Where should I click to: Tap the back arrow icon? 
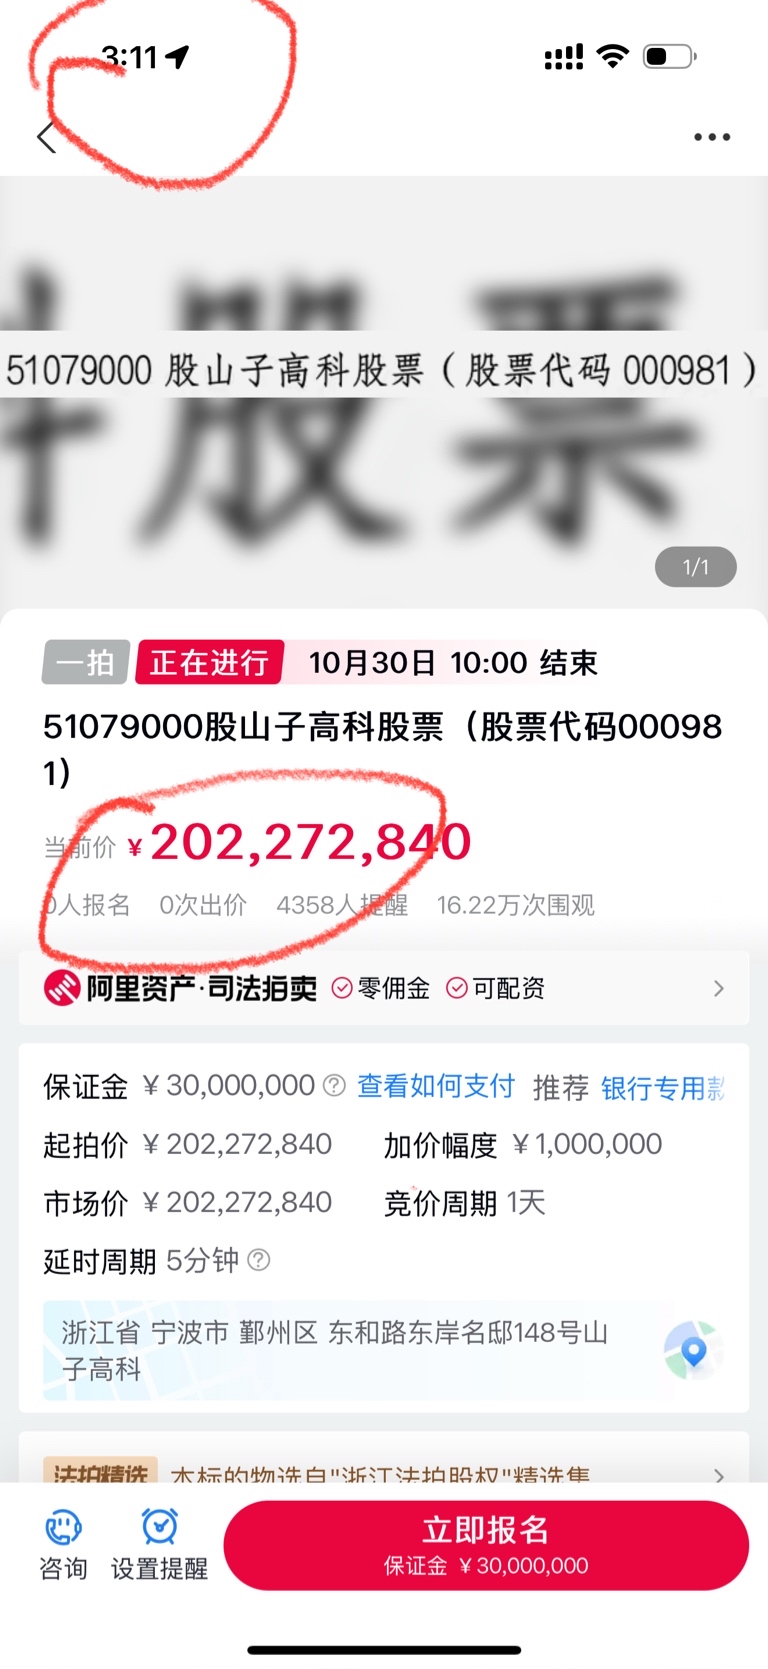(45, 137)
